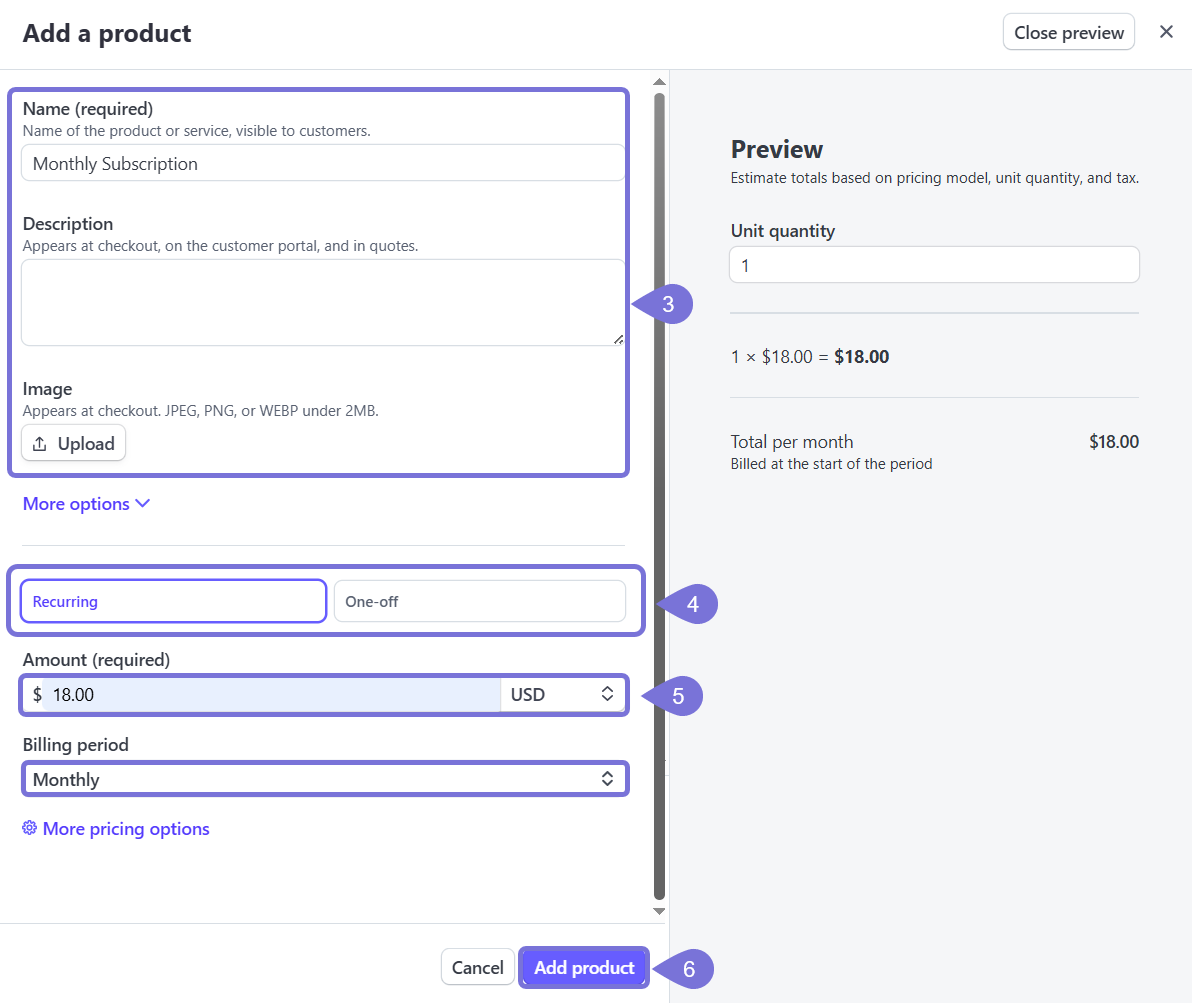
Task: Click the Close preview button
Action: click(1068, 32)
